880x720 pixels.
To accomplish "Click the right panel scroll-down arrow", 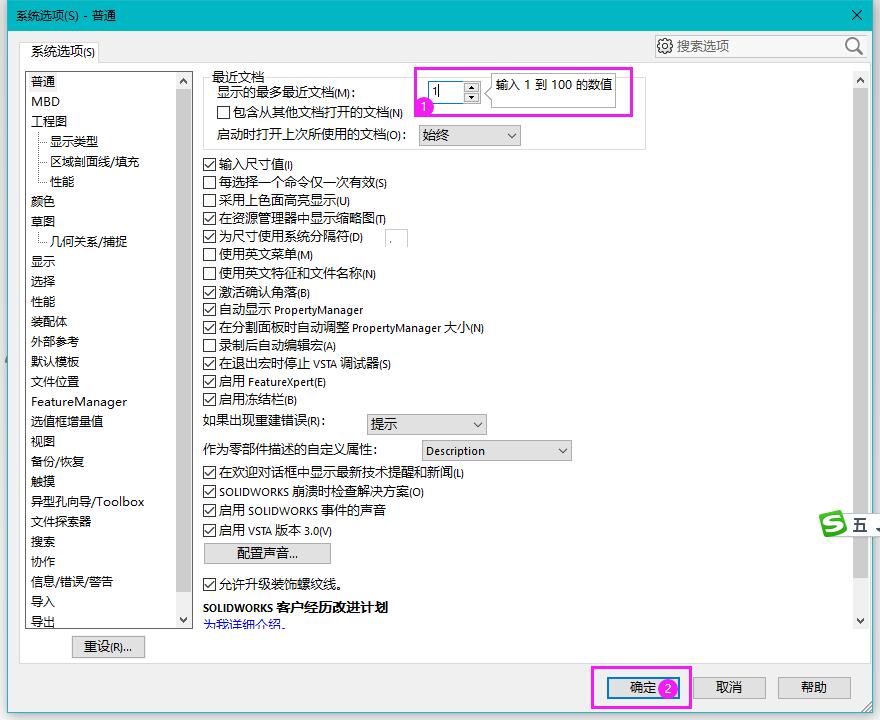I will click(x=860, y=621).
